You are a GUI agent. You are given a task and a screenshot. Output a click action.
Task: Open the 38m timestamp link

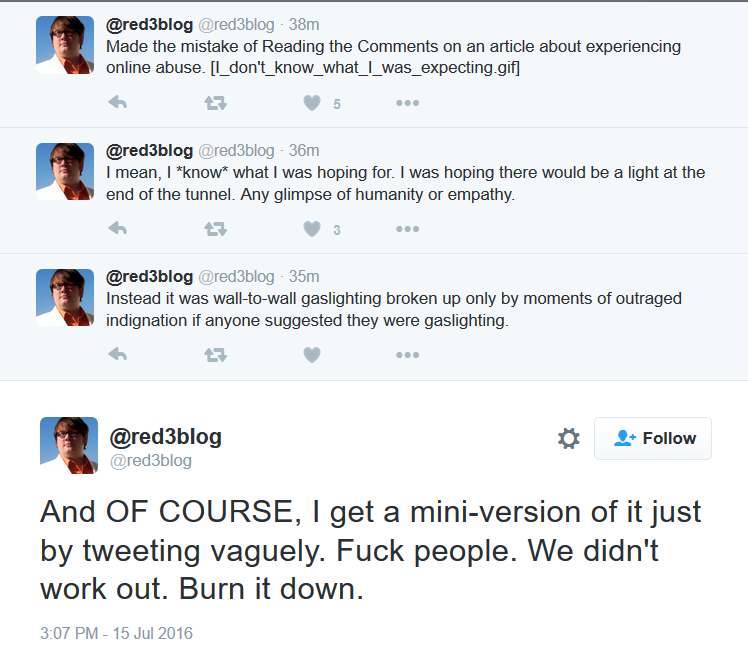[x=304, y=24]
